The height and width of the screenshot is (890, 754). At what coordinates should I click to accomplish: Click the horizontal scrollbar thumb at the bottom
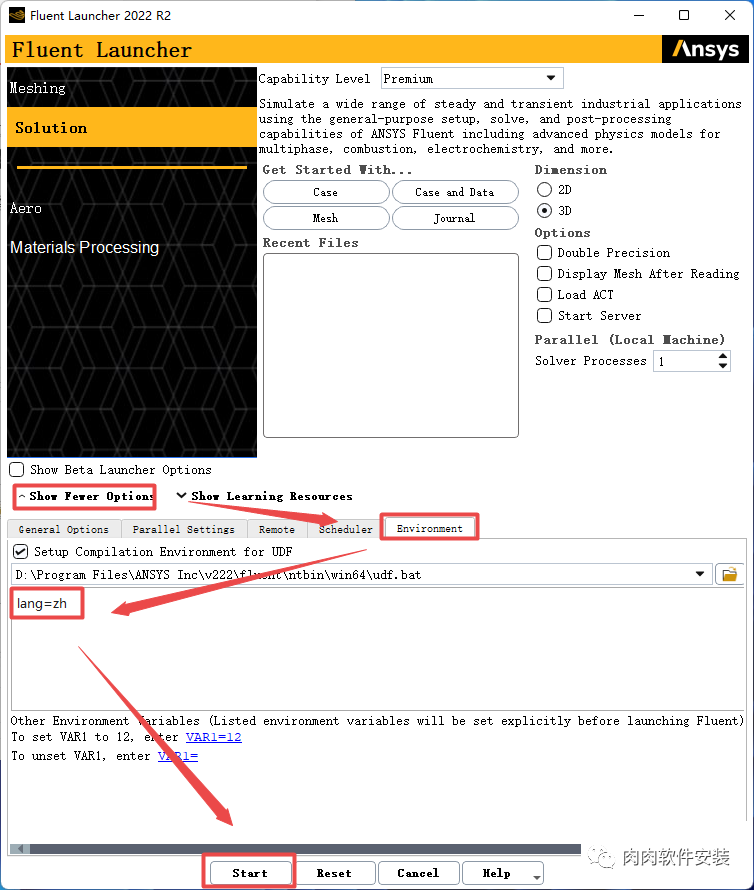pyautogui.click(x=305, y=849)
